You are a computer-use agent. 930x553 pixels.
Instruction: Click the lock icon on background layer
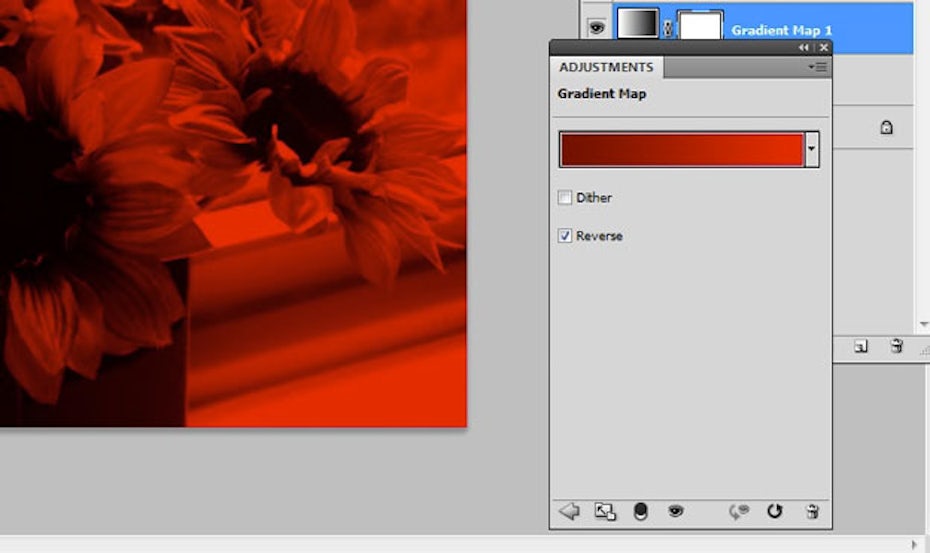pos(886,127)
